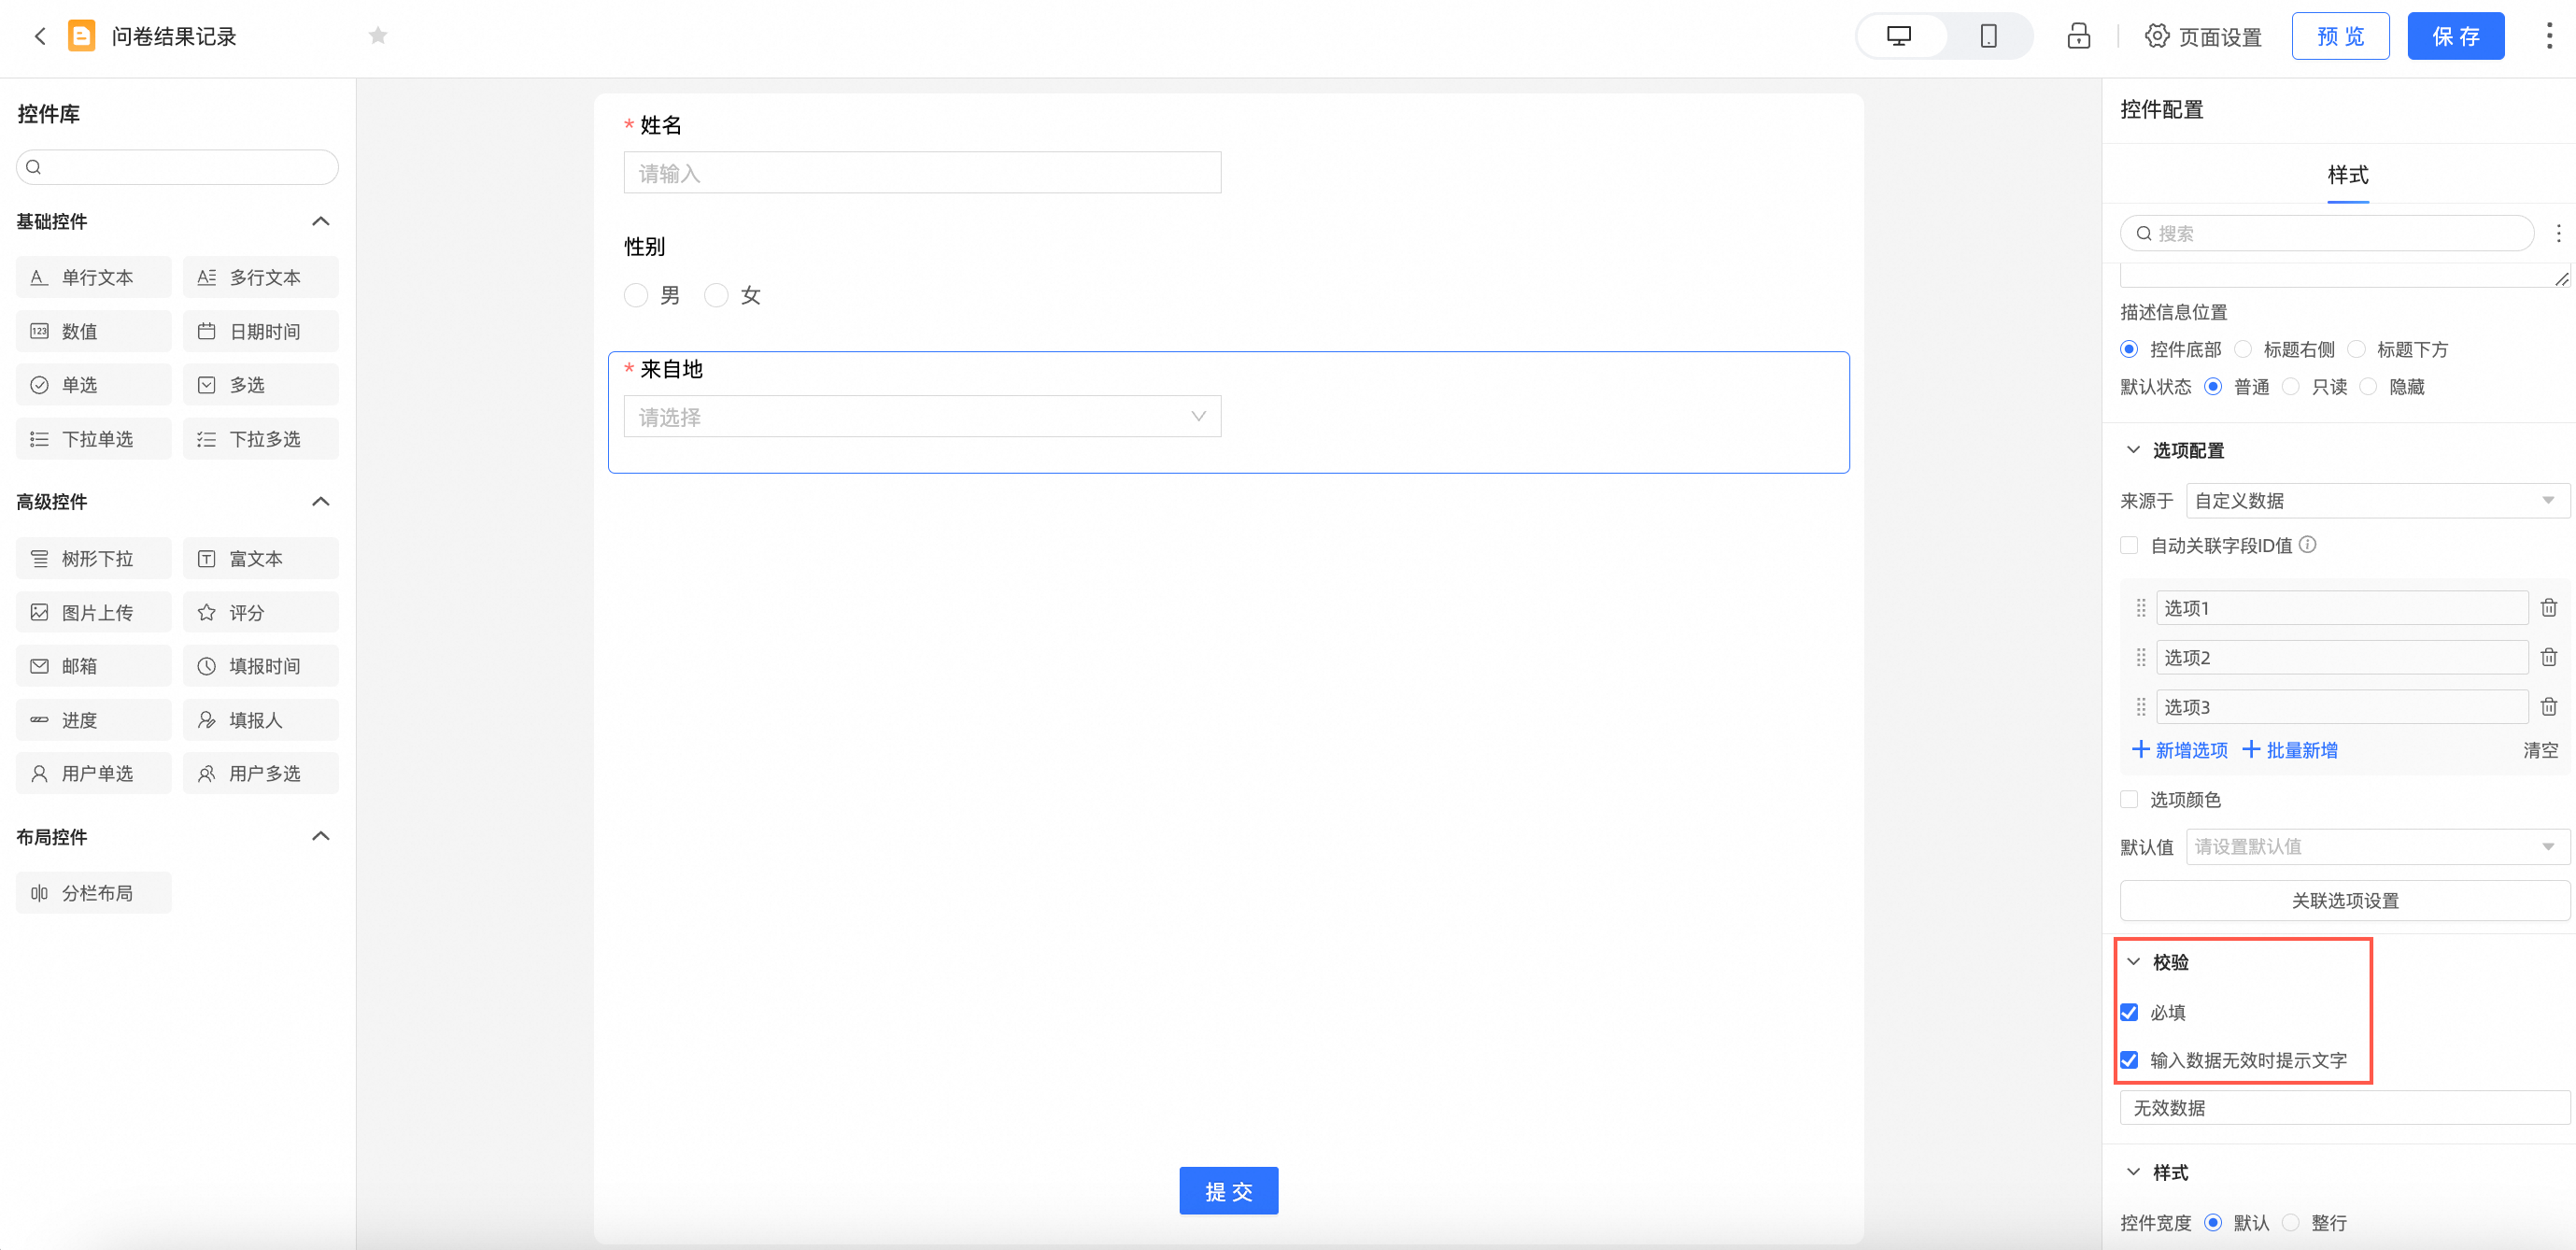
Task: Open 页面设置 page settings
Action: click(x=2203, y=37)
